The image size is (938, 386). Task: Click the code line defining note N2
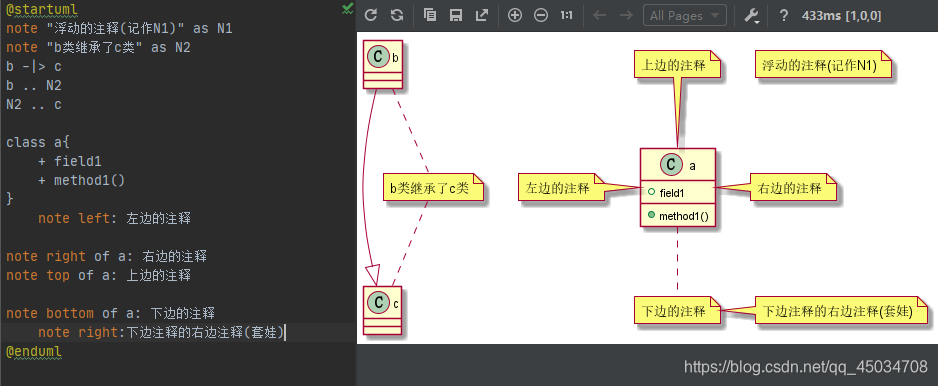click(x=99, y=48)
